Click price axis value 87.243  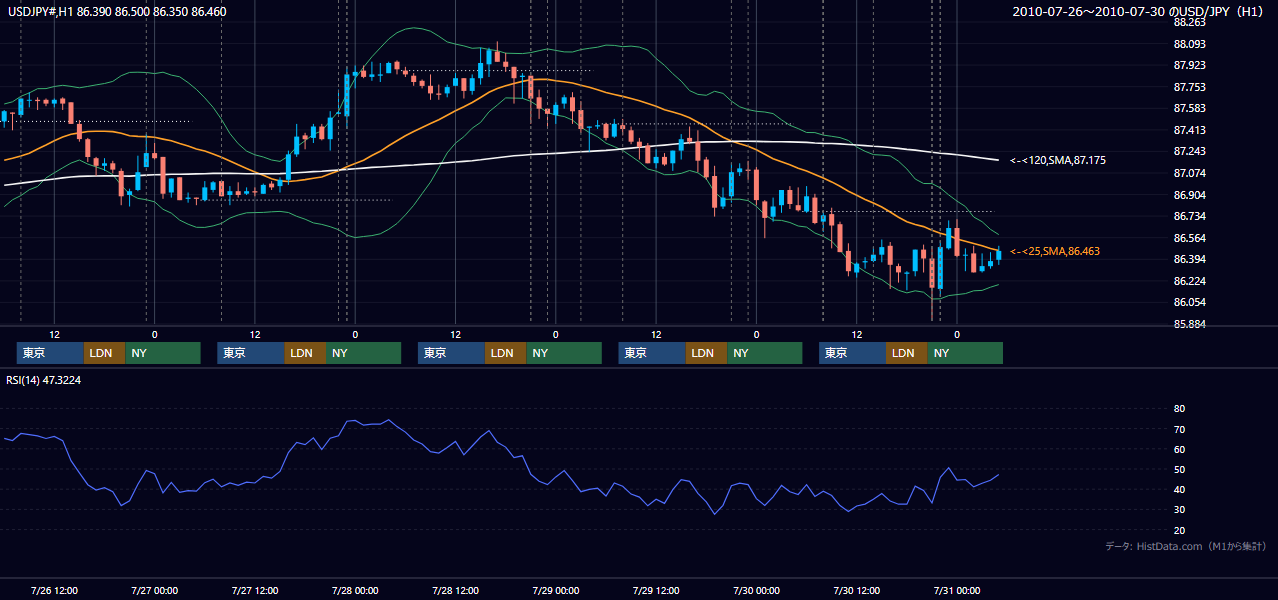(x=1189, y=152)
